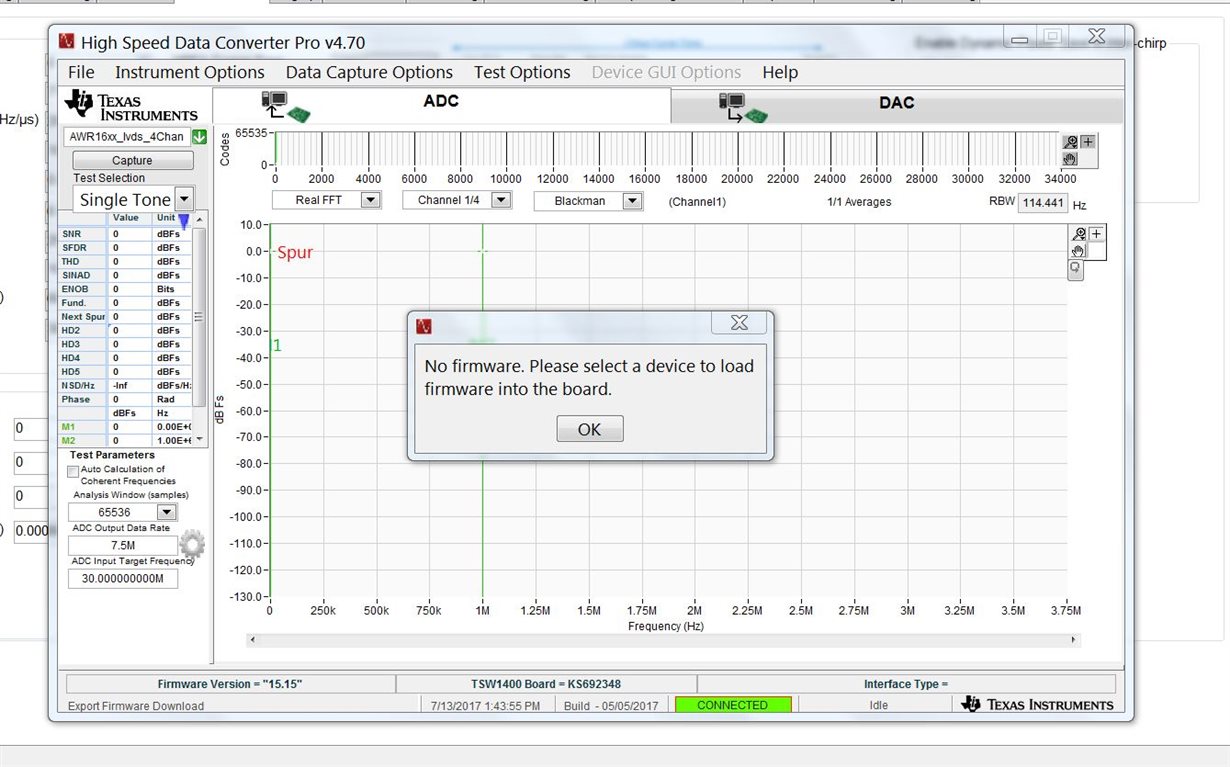This screenshot has height=767, width=1230.
Task: Click the annotation icon below FFT graph palette
Action: tap(1076, 269)
